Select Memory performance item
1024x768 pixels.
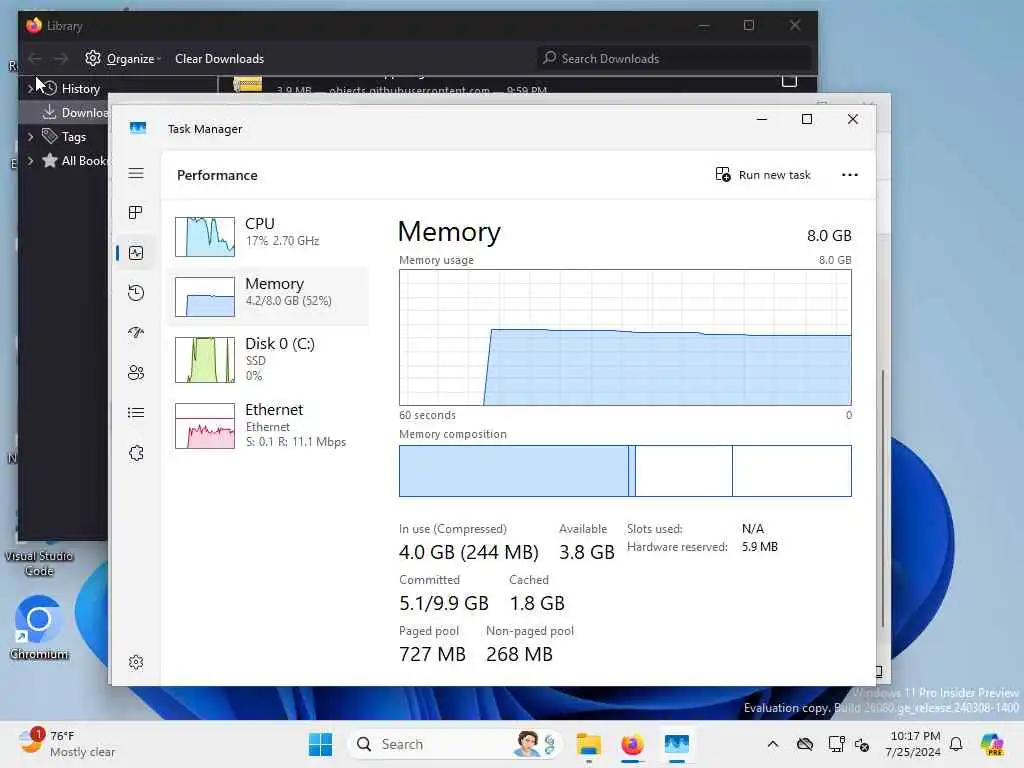coord(268,296)
